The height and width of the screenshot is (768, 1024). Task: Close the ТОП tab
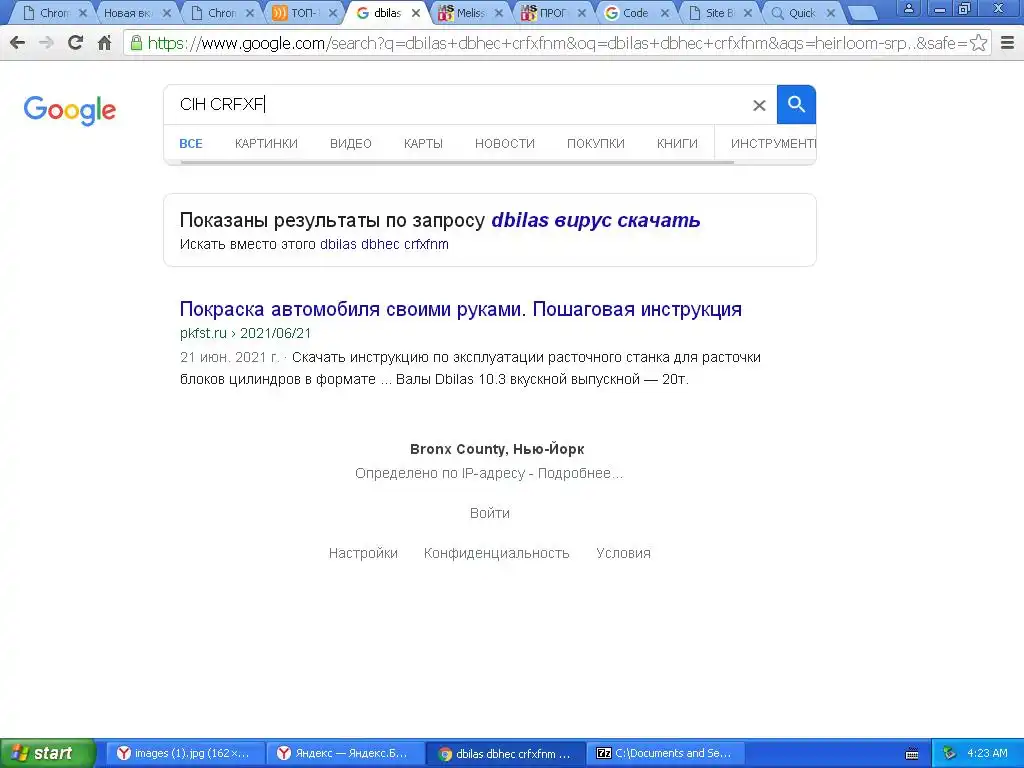[333, 13]
